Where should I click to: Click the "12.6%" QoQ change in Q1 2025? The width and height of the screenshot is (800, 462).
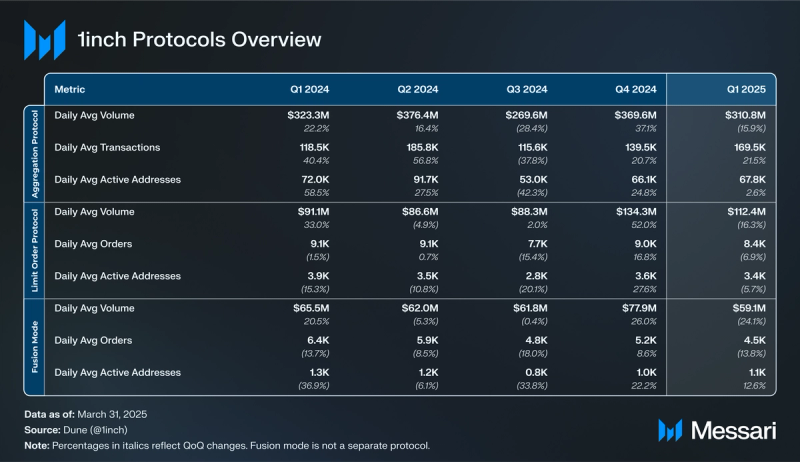pyautogui.click(x=755, y=386)
